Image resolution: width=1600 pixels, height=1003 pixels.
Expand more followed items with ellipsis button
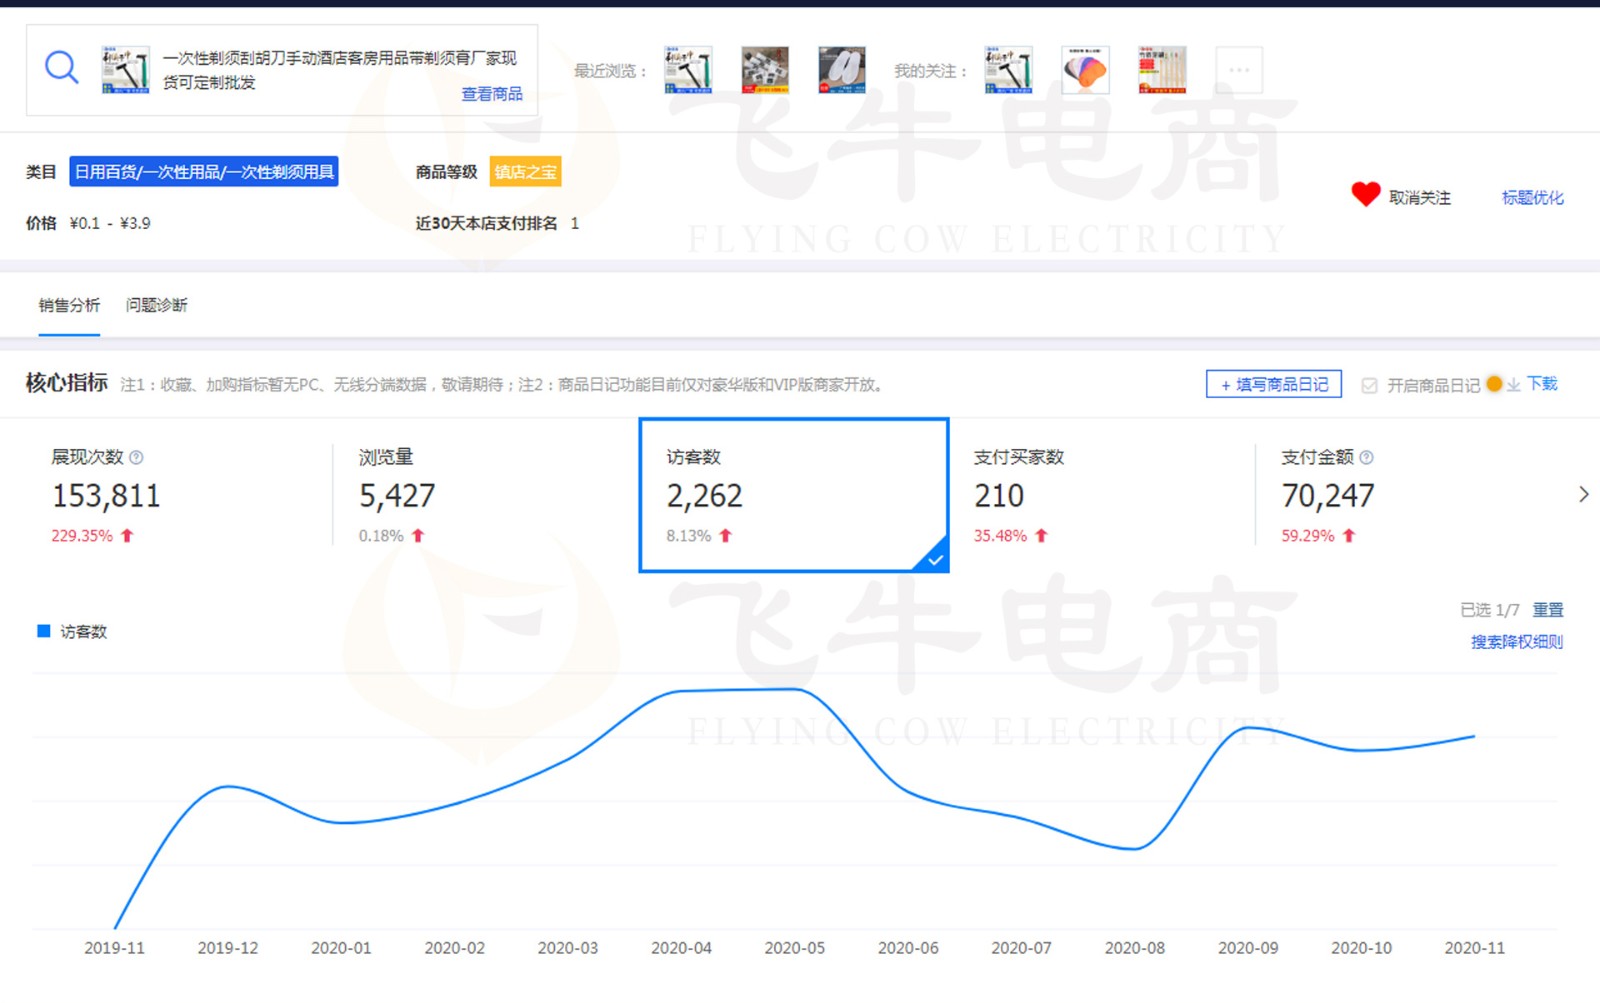click(x=1239, y=70)
